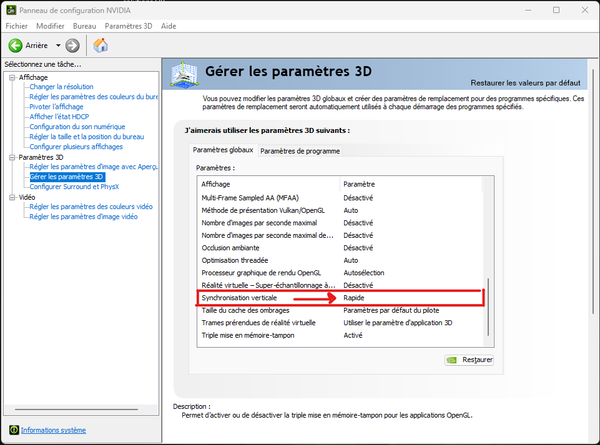Open the Modifier menu
The width and height of the screenshot is (600, 445).
pos(50,26)
